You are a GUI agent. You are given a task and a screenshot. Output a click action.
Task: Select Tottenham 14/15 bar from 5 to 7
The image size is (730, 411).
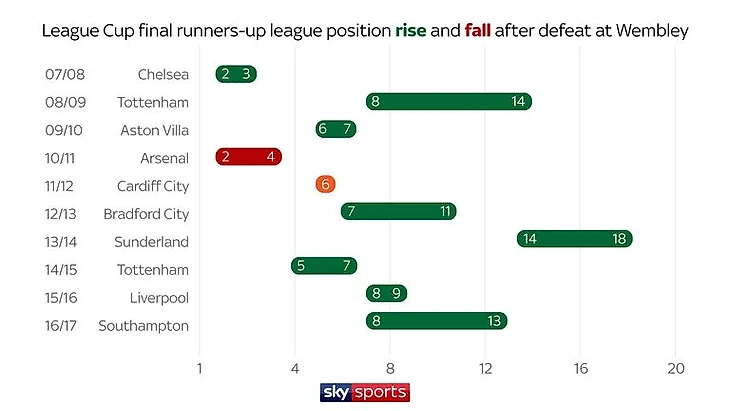tap(324, 266)
